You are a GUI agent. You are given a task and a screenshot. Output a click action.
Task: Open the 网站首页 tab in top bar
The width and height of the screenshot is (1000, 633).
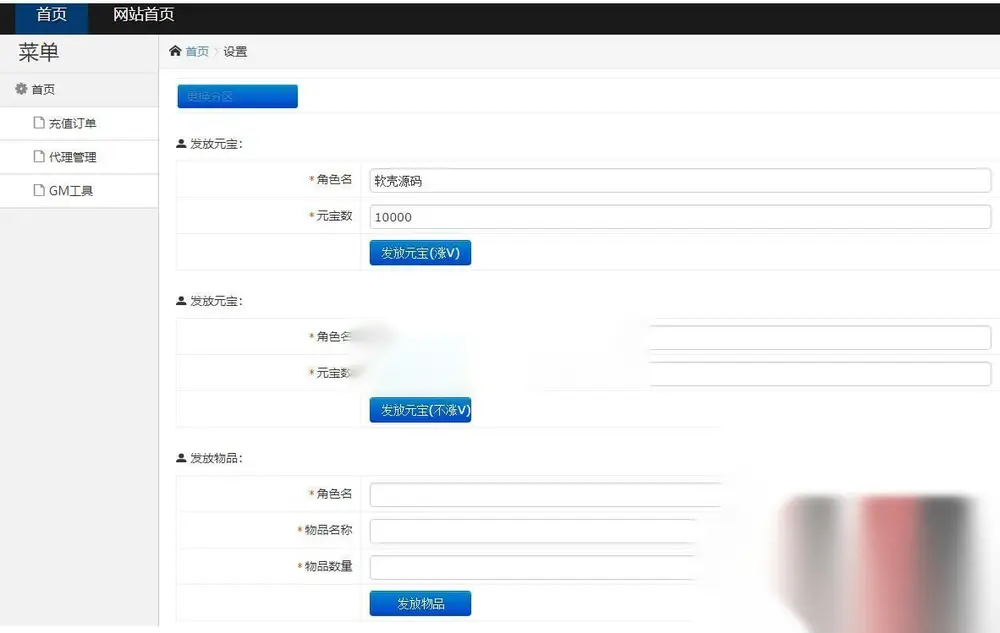pyautogui.click(x=143, y=15)
